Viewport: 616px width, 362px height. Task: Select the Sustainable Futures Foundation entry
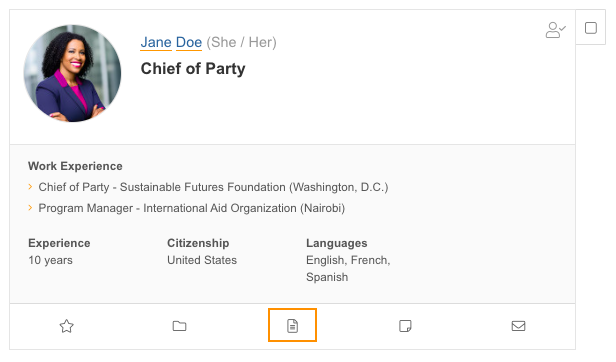(213, 187)
